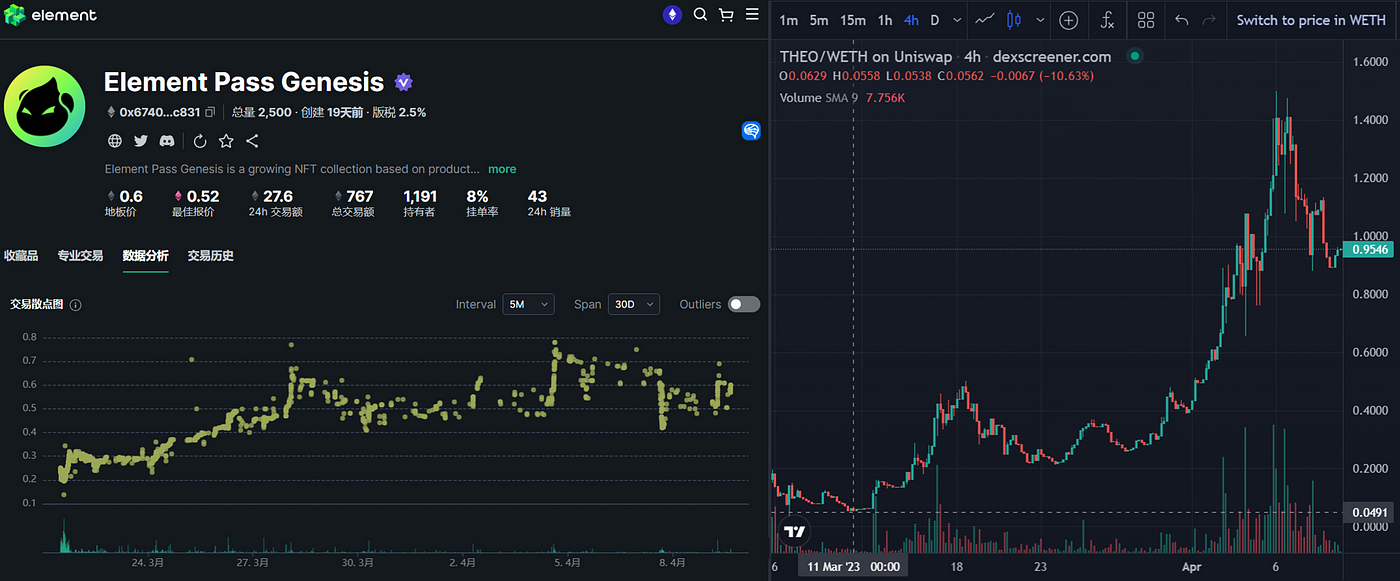The width and height of the screenshot is (1400, 581).
Task: Click the search magnifier icon
Action: [700, 15]
